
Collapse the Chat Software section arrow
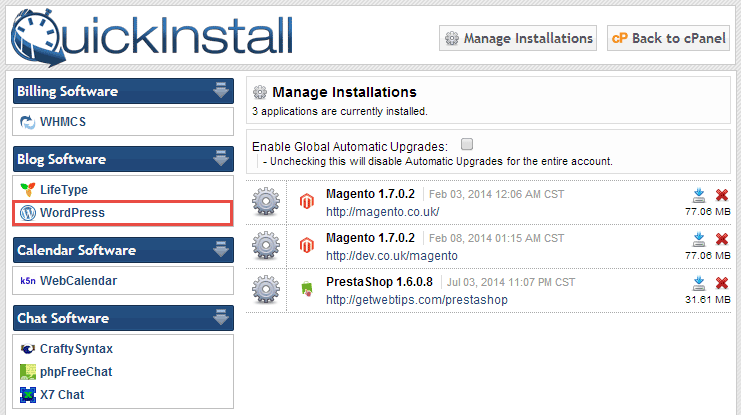tap(221, 317)
